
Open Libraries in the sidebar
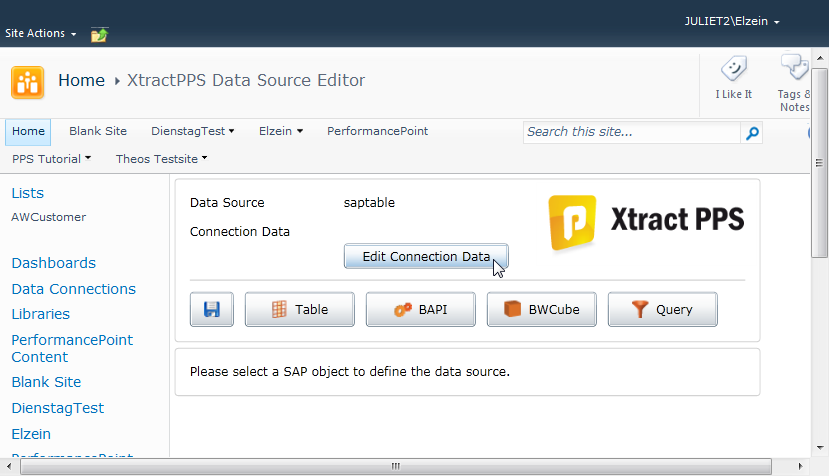click(x=41, y=314)
